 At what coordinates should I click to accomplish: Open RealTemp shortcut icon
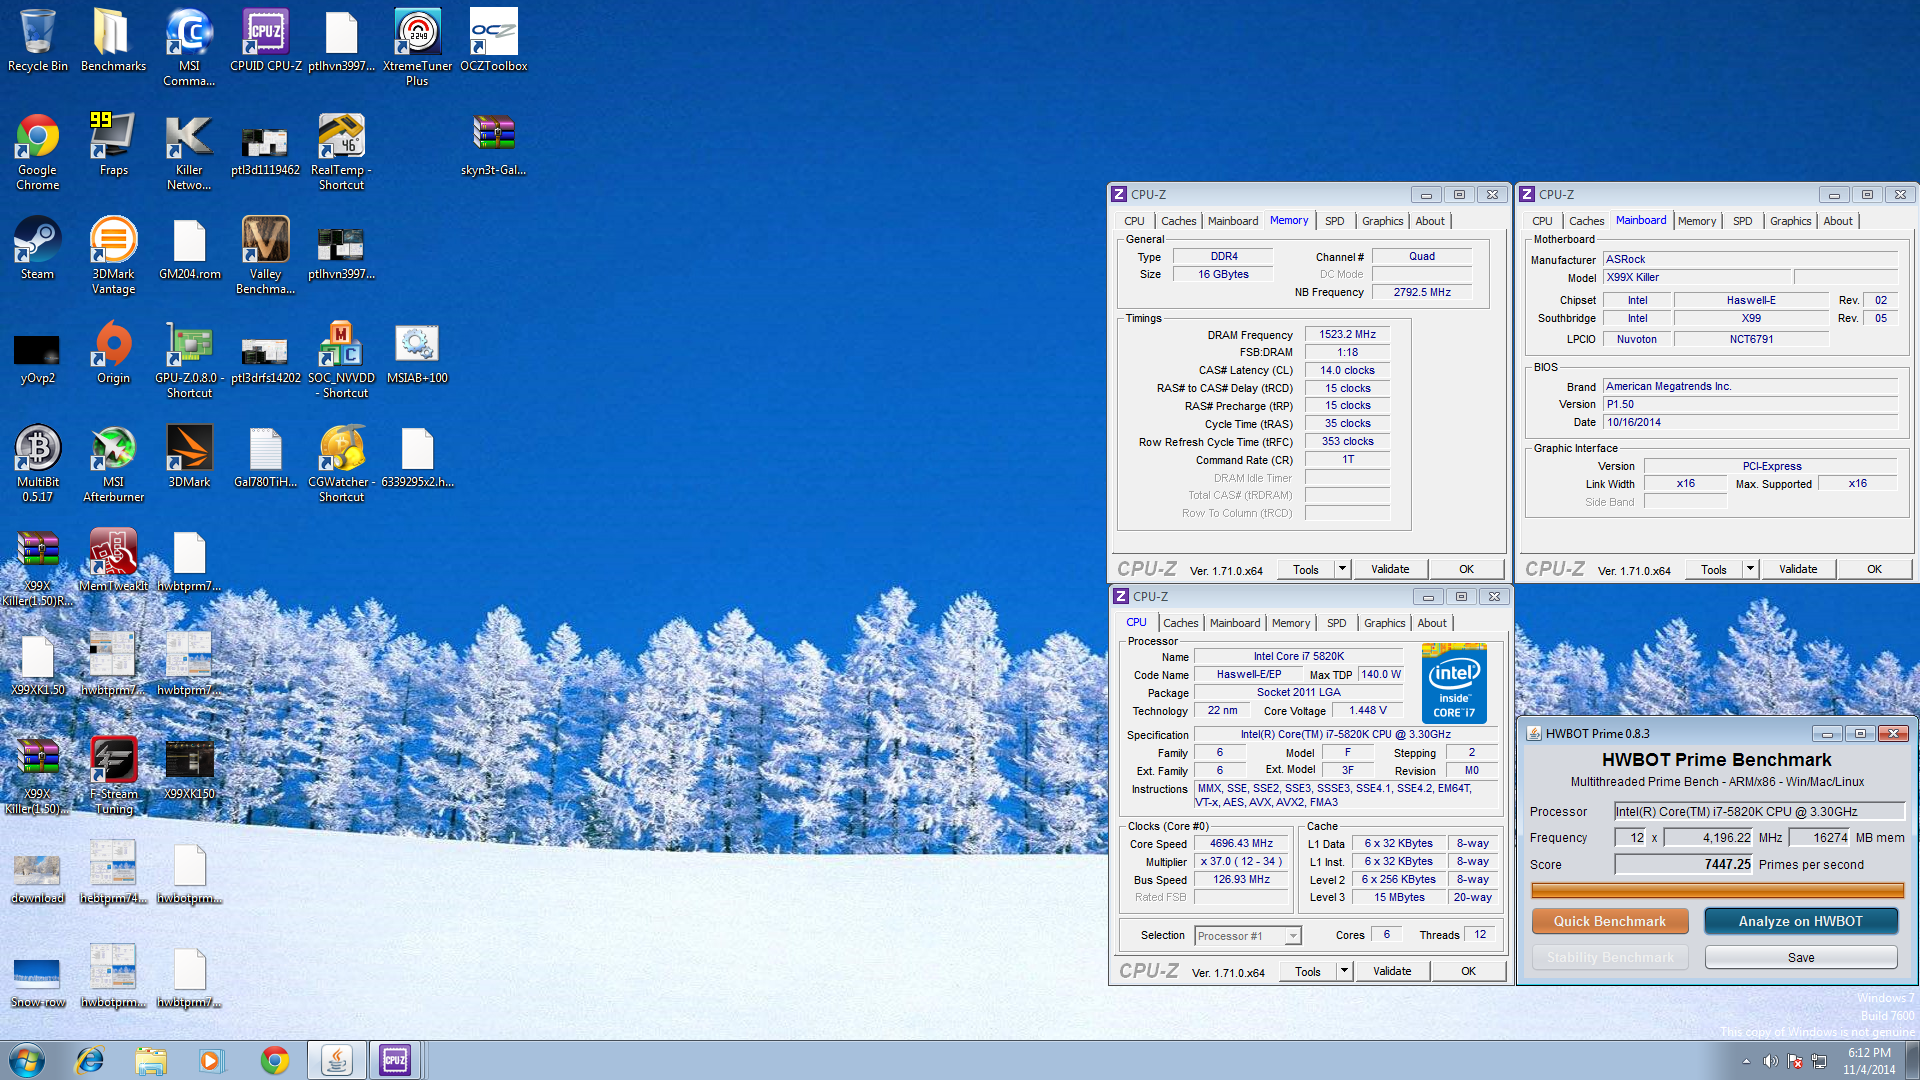pos(341,151)
